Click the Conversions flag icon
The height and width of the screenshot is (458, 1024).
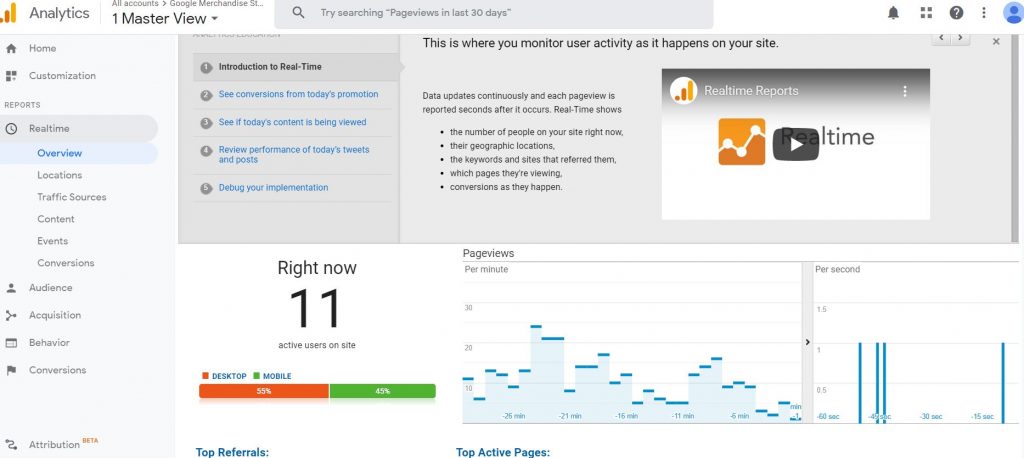coord(11,370)
